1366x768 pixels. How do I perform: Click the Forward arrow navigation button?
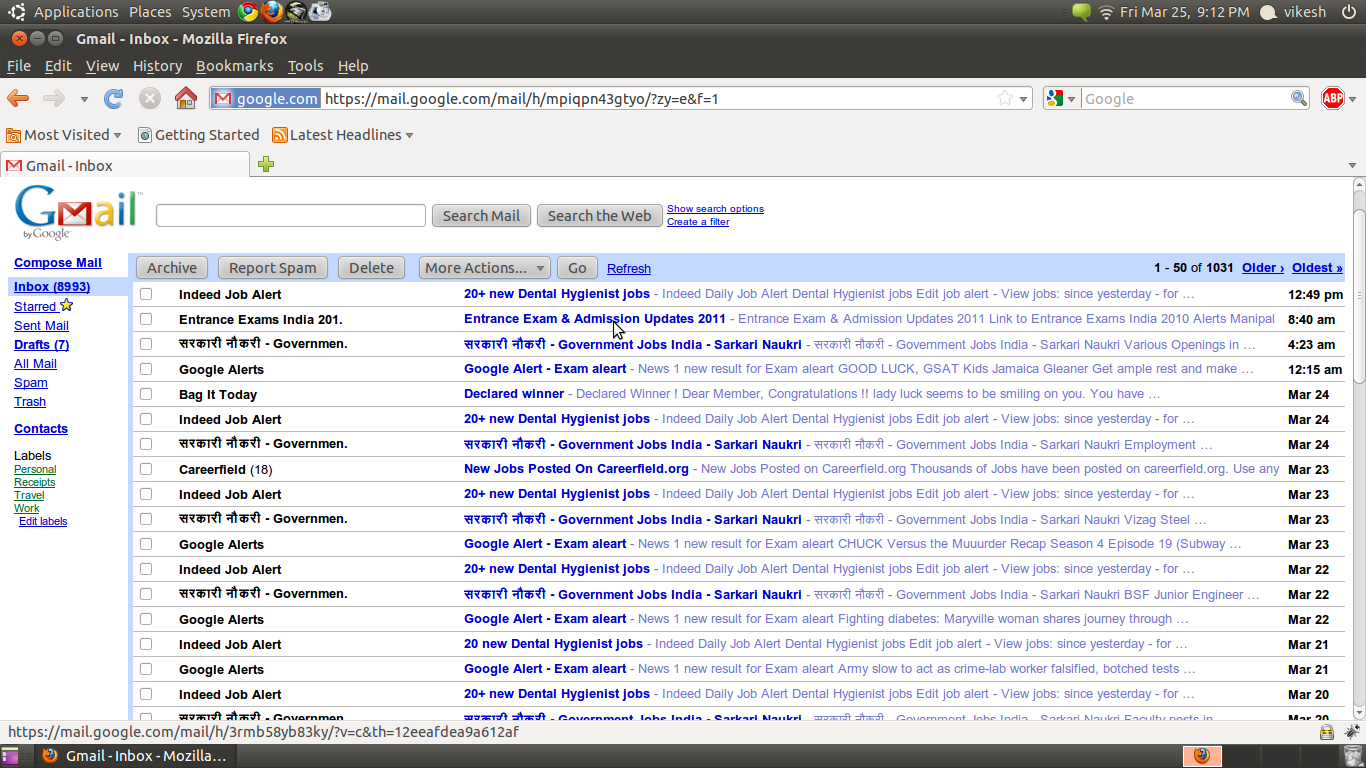click(x=54, y=98)
